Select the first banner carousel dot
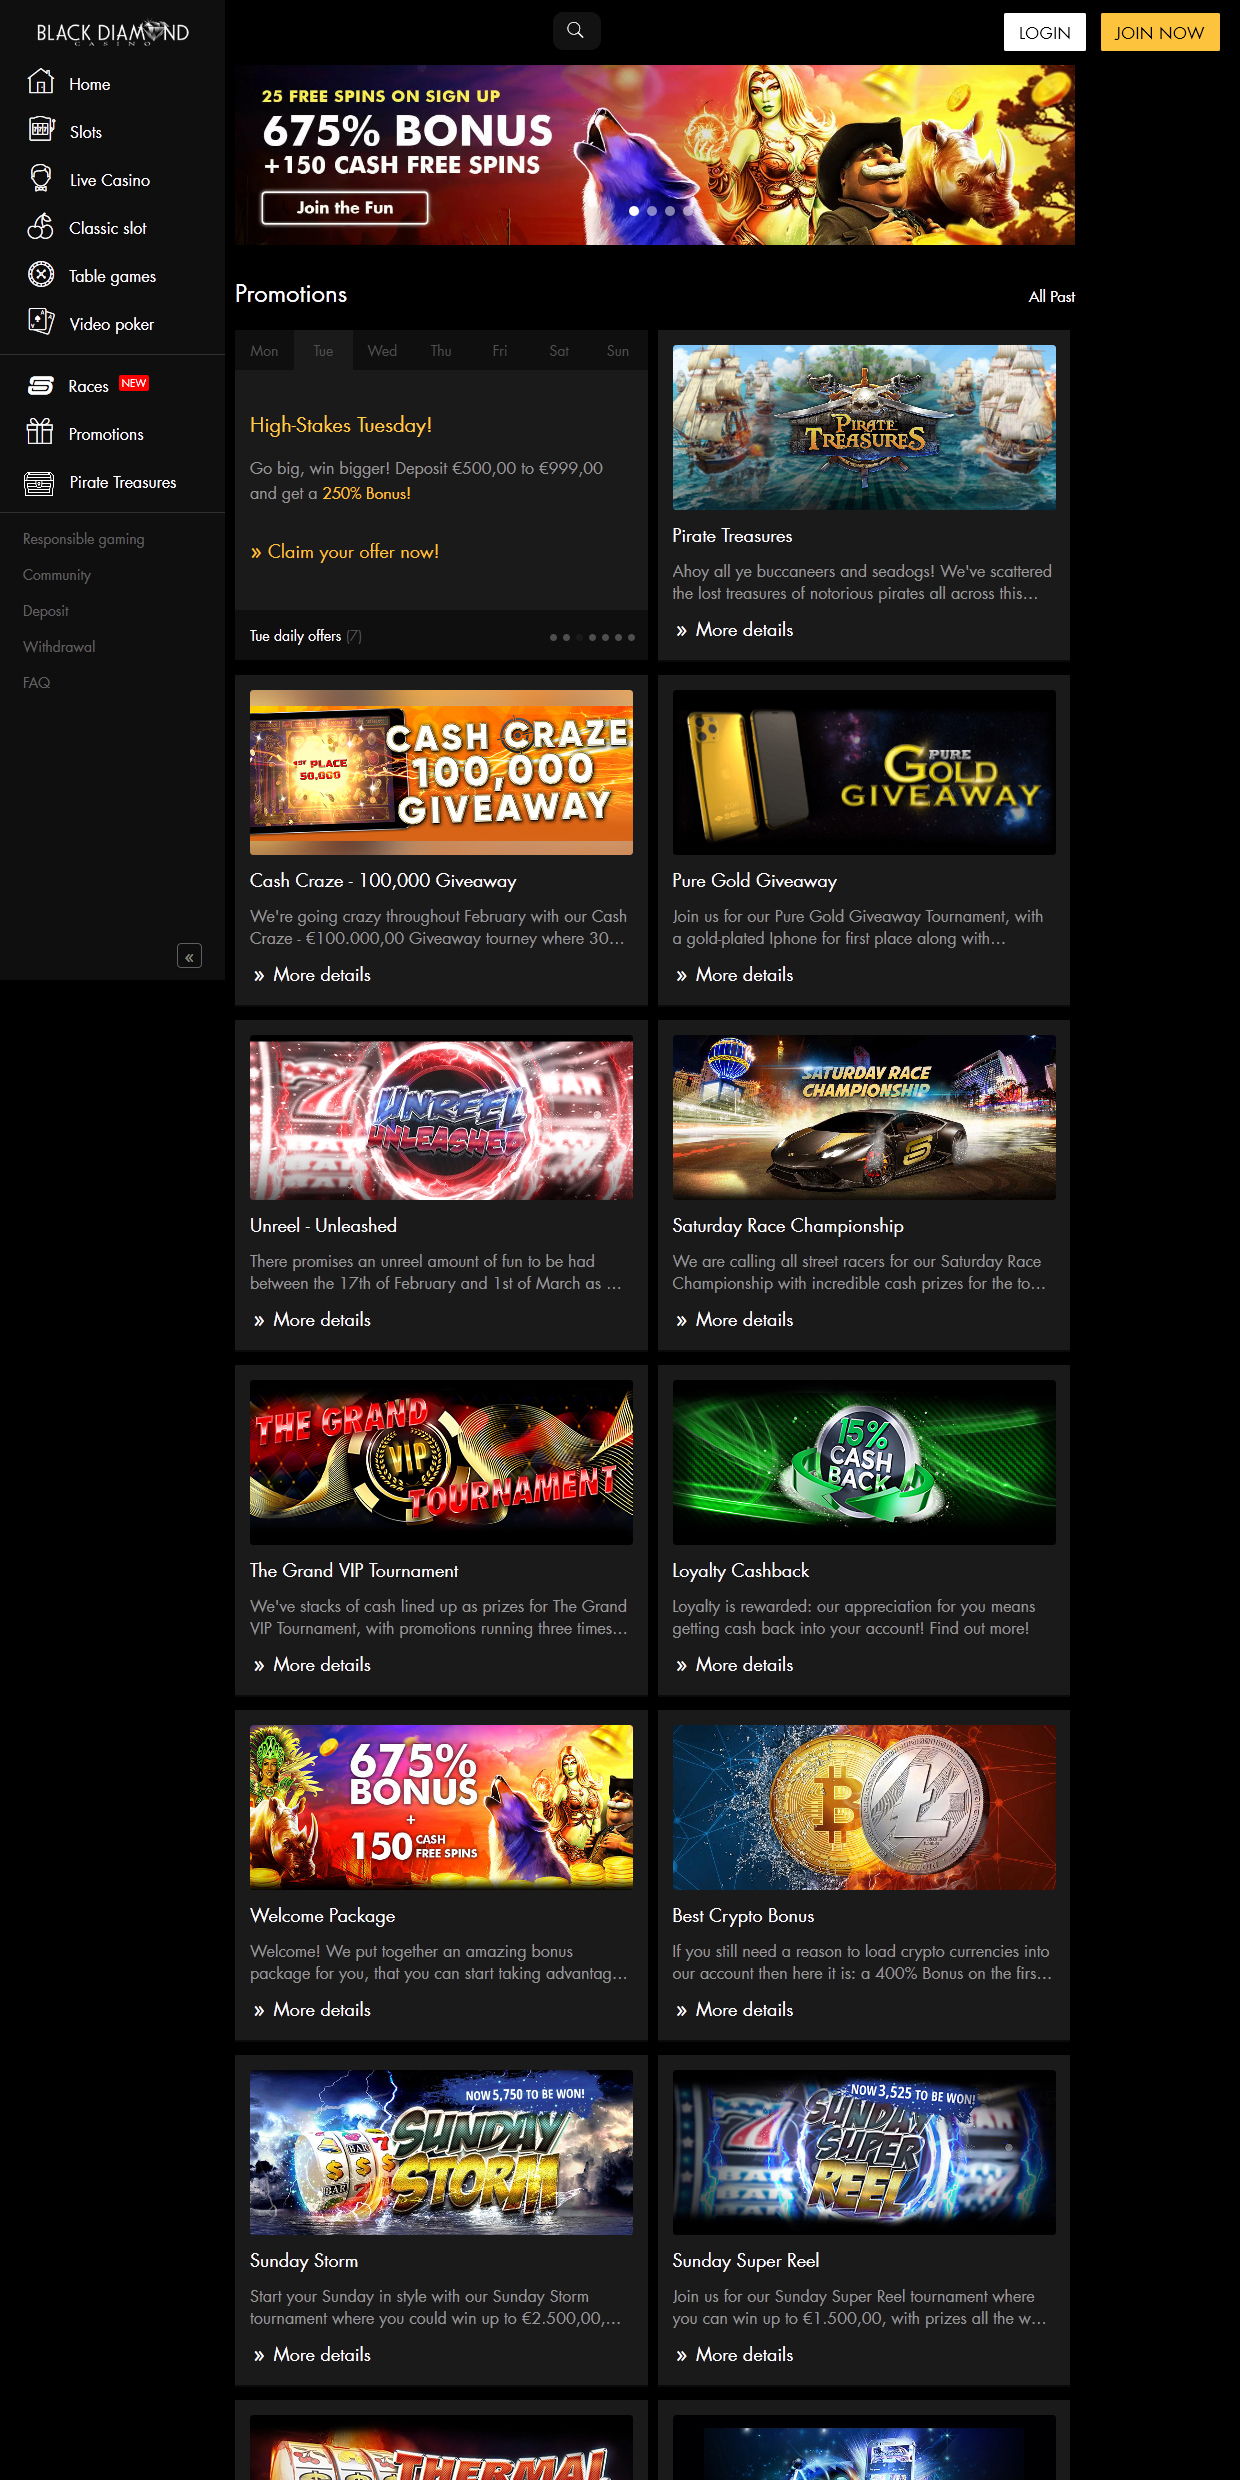Screen dimensions: 1240x2480 click(x=634, y=211)
